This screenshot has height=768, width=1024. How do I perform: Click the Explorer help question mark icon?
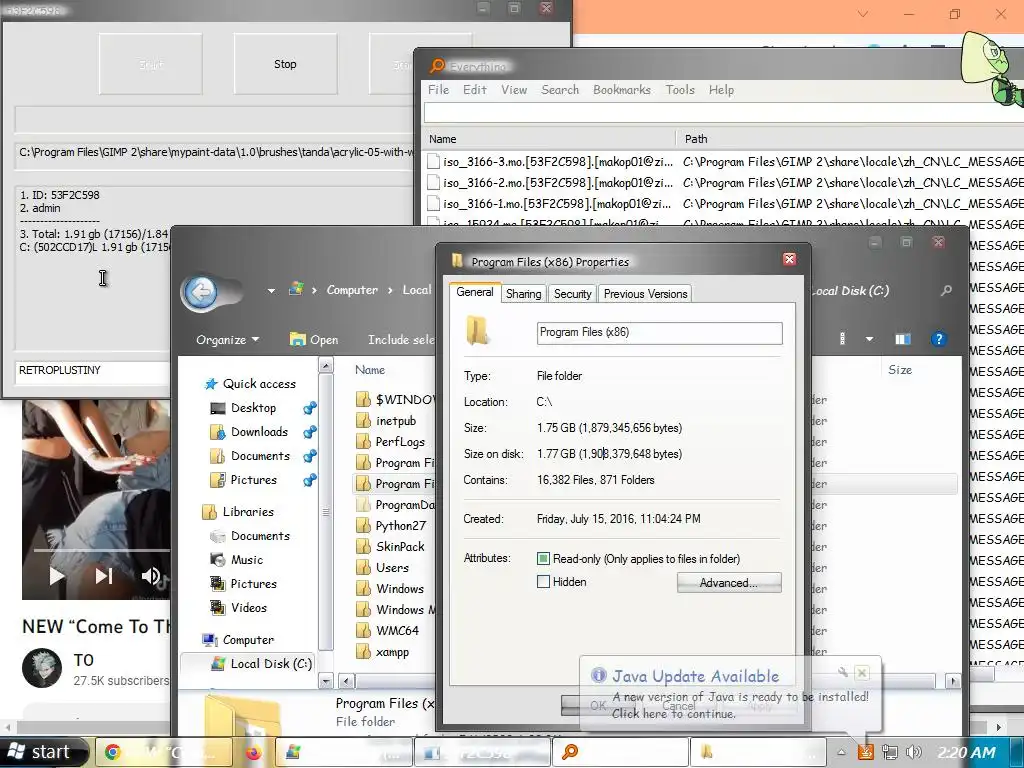[x=938, y=339]
